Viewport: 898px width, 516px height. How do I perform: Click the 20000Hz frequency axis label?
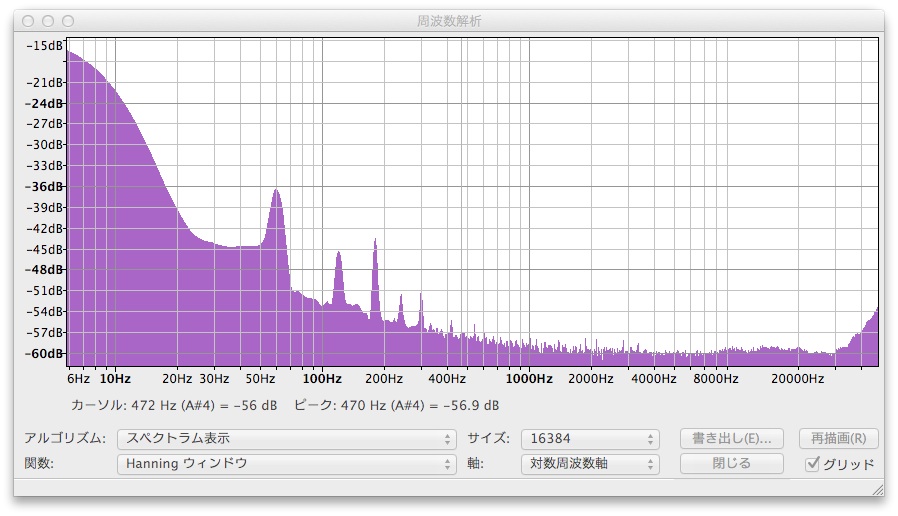pyautogui.click(x=798, y=379)
